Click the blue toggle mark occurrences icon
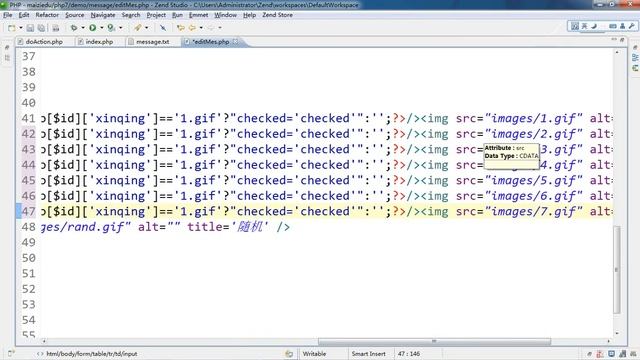Screen dimensions: 640x360 163,28
